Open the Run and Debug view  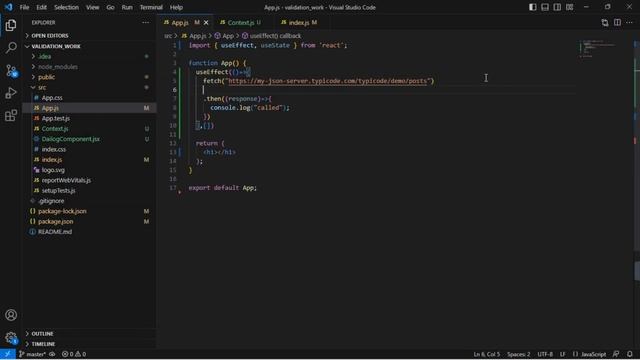point(11,93)
